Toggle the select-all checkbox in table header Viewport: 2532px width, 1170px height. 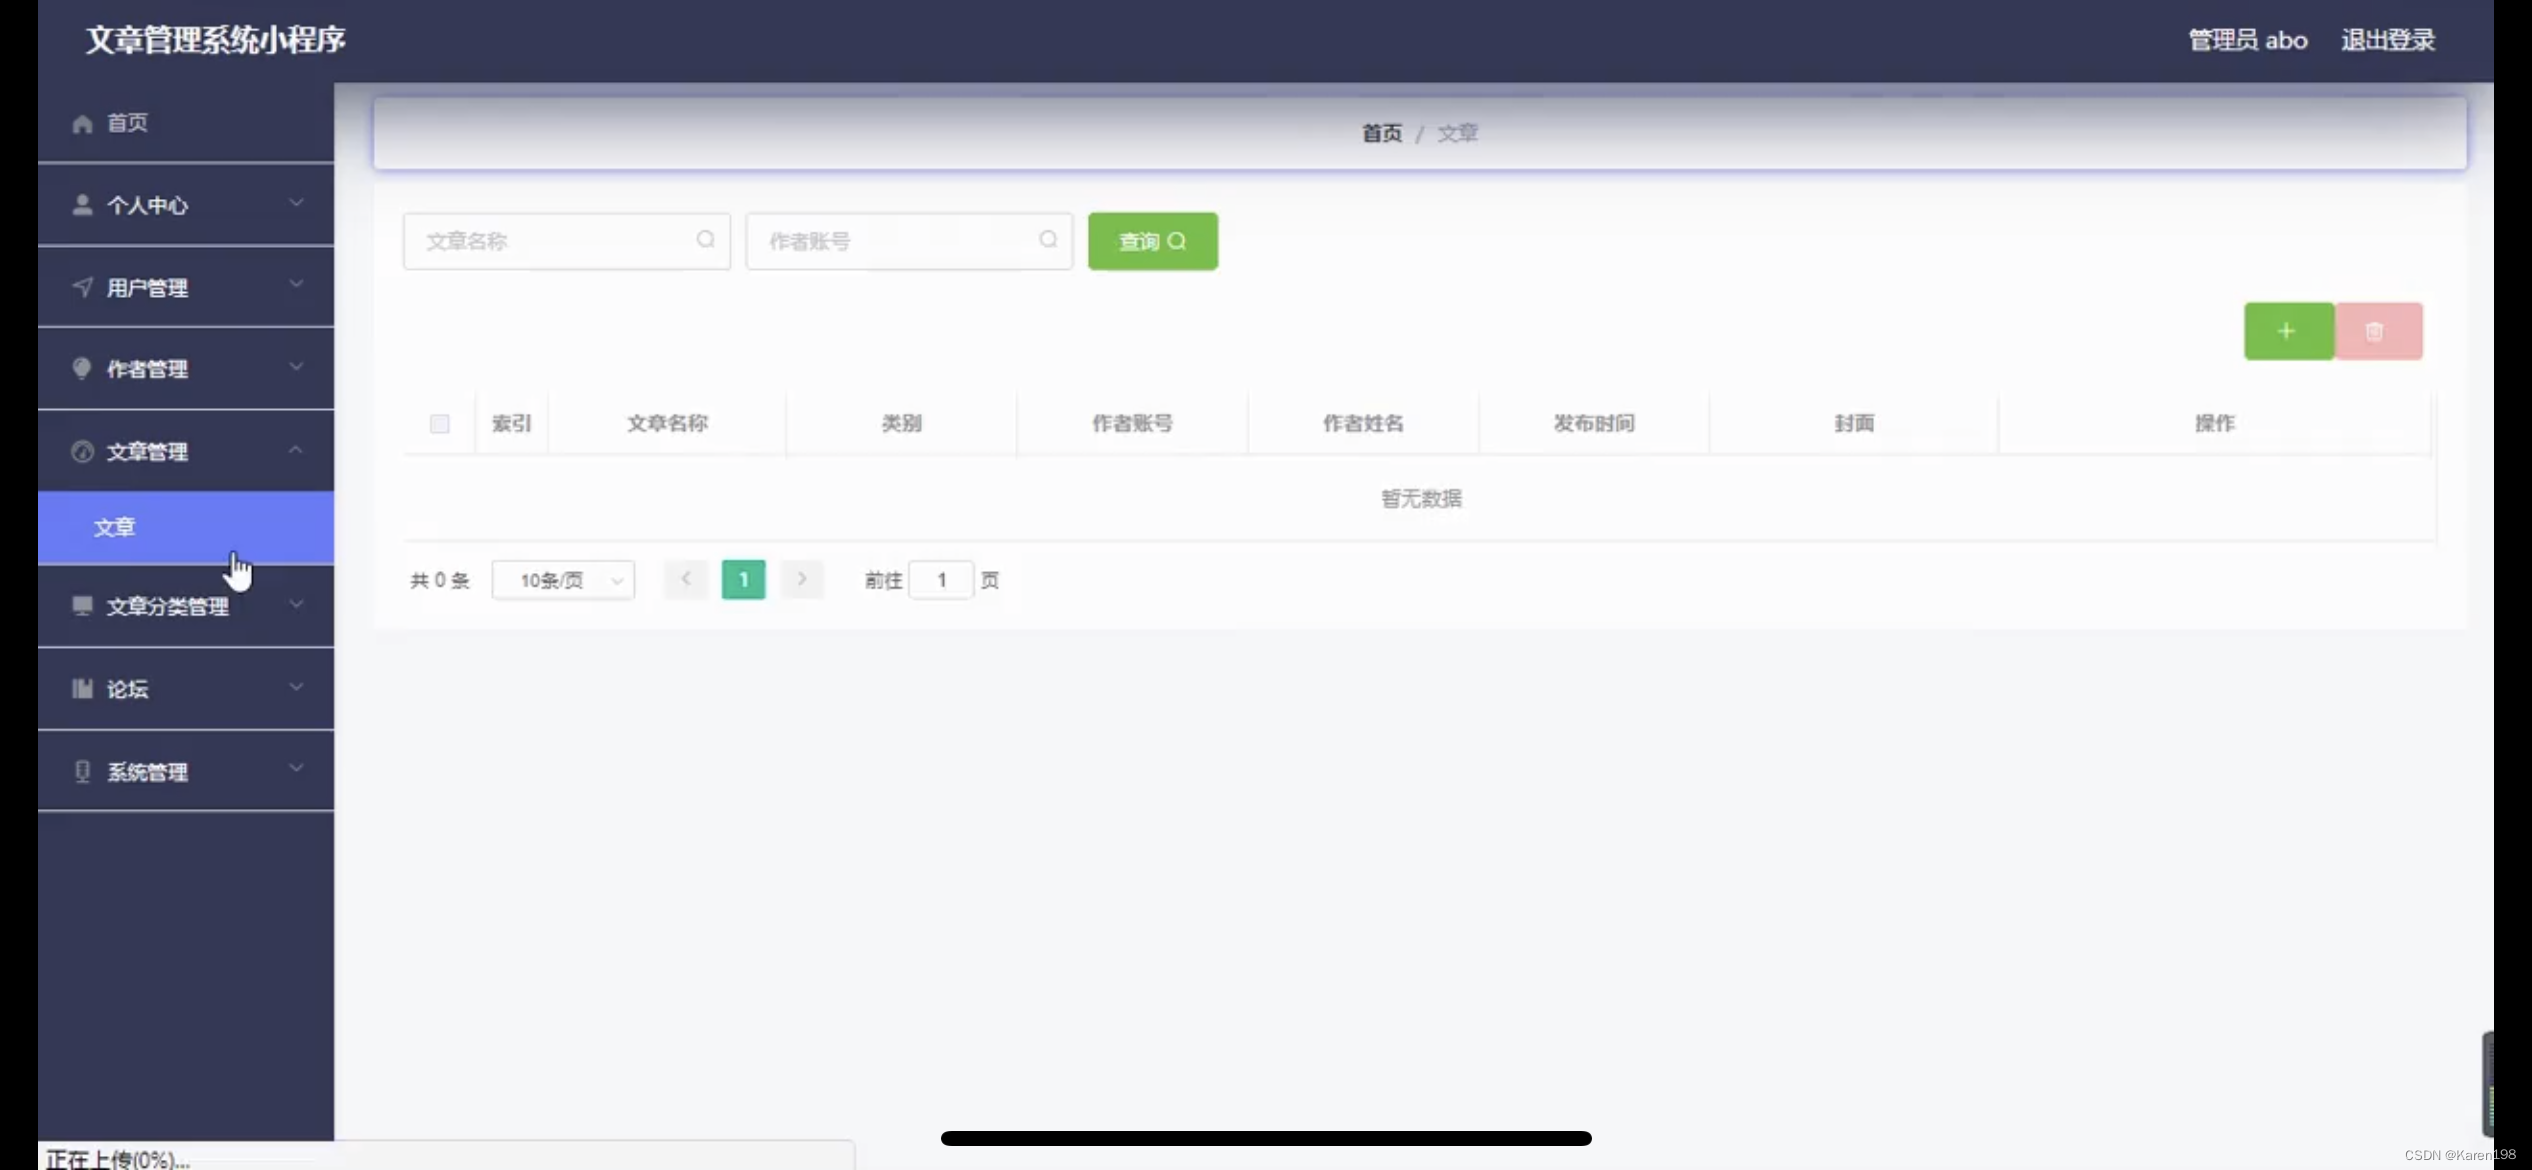click(439, 424)
